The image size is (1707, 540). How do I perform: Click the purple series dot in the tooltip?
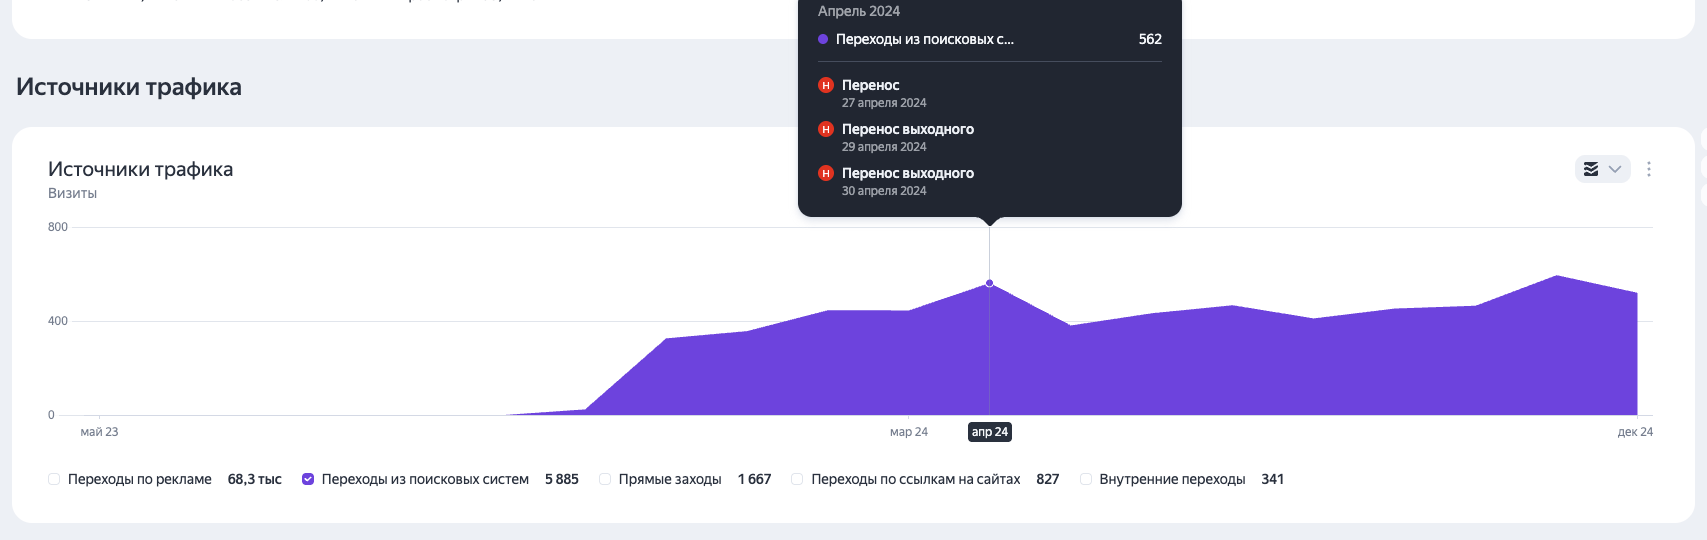click(823, 39)
